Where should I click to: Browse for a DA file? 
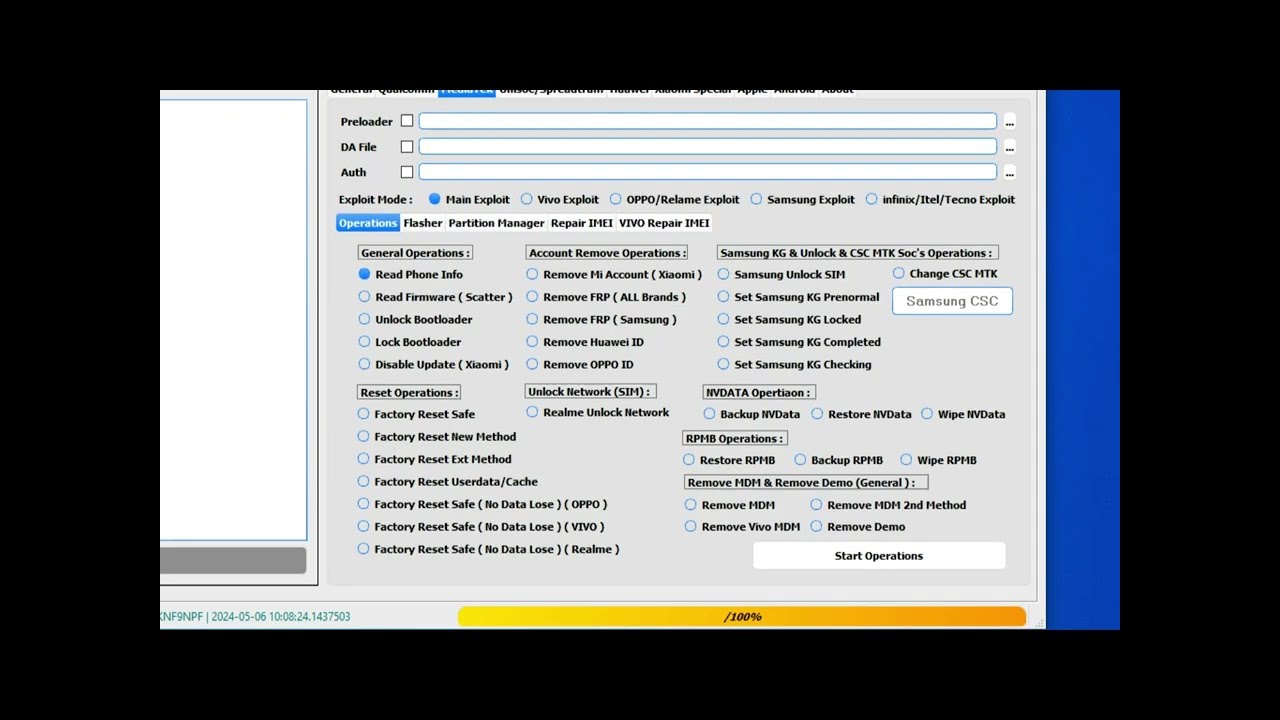1009,147
